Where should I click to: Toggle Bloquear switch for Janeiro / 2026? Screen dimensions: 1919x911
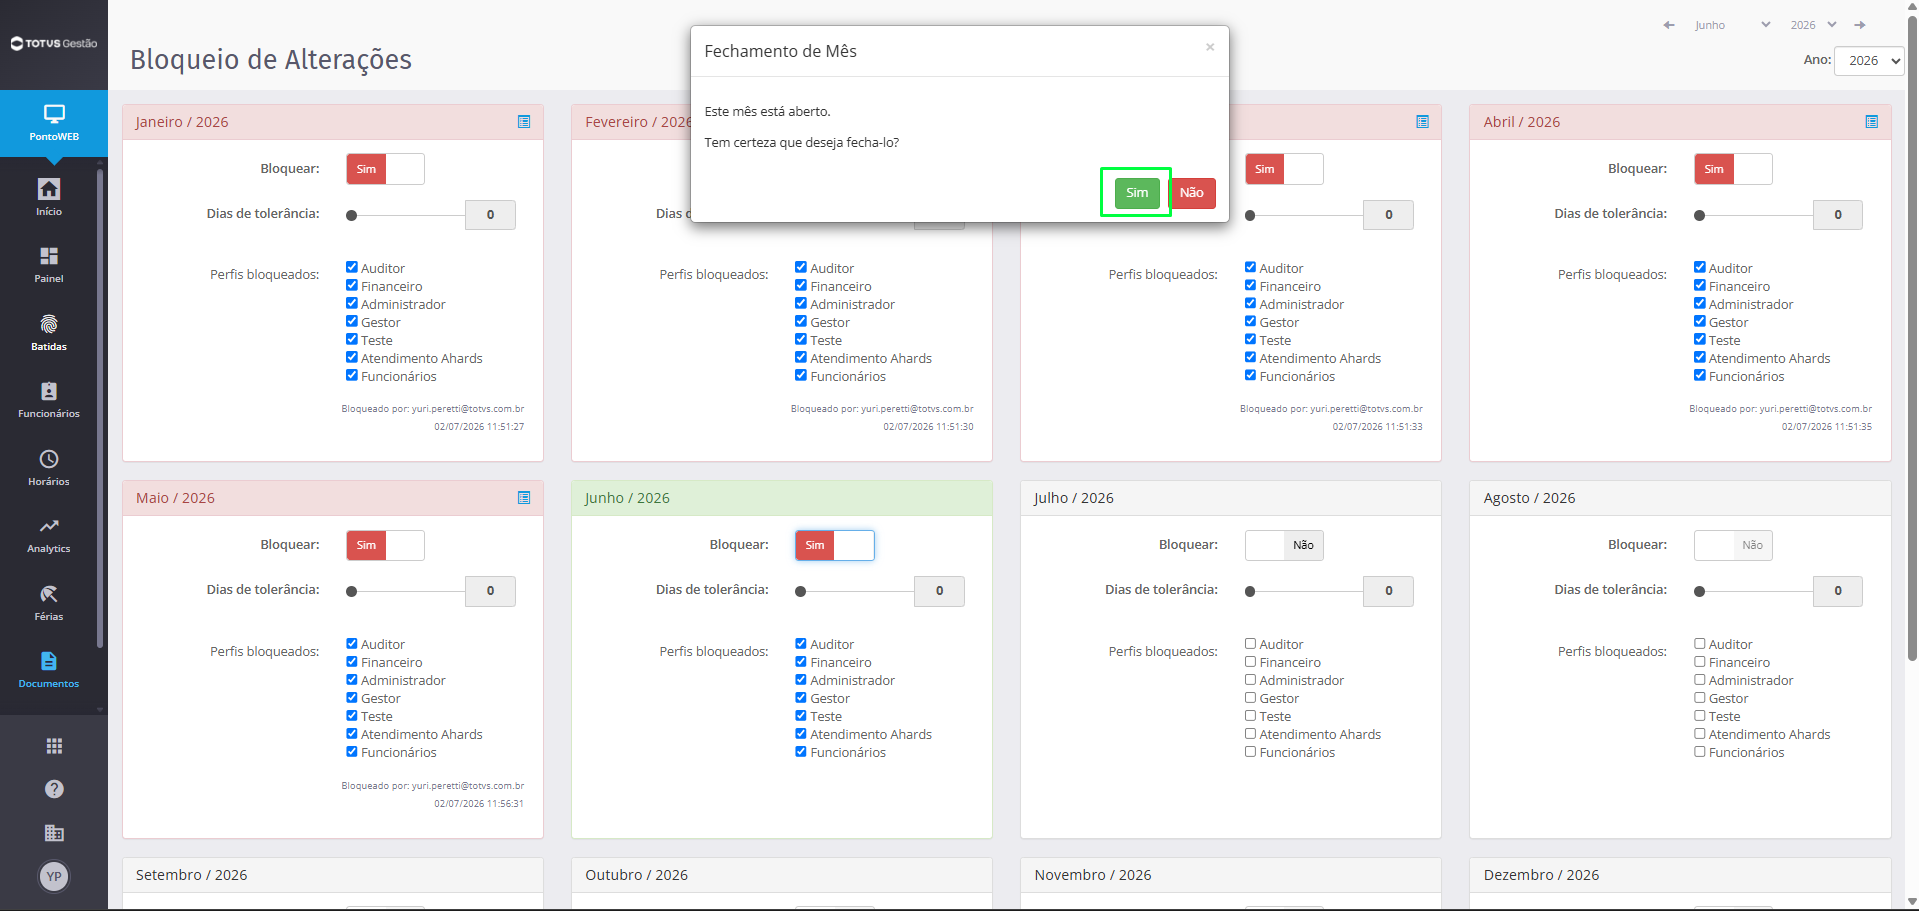[x=385, y=169]
